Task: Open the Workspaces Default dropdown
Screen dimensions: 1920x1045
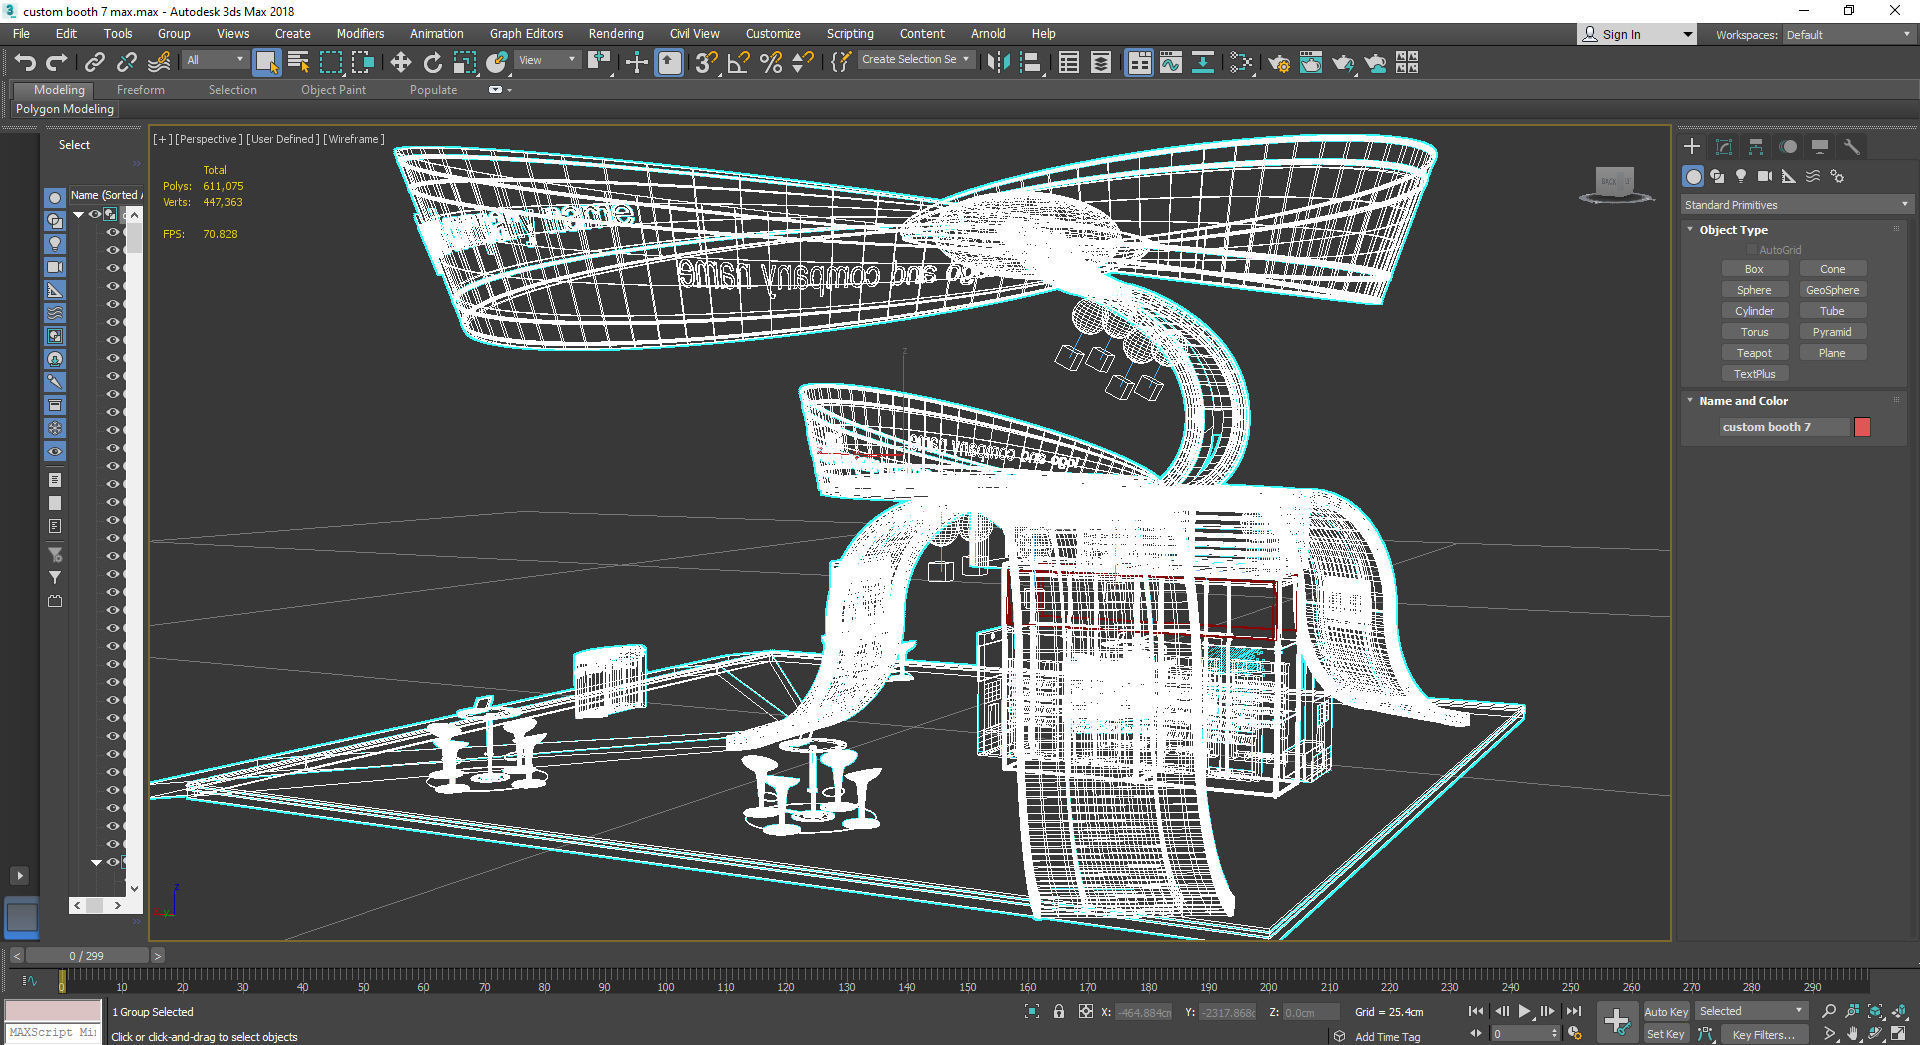Action: (1848, 34)
